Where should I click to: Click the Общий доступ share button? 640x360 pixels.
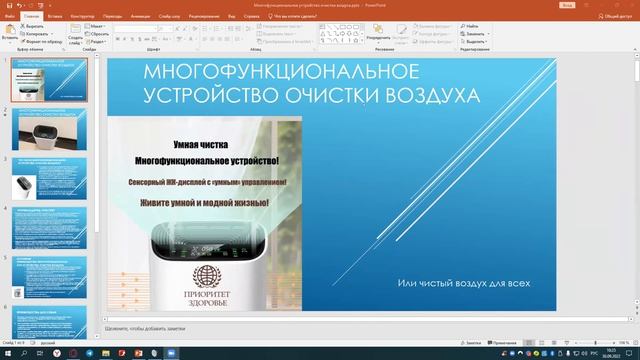pyautogui.click(x=615, y=16)
